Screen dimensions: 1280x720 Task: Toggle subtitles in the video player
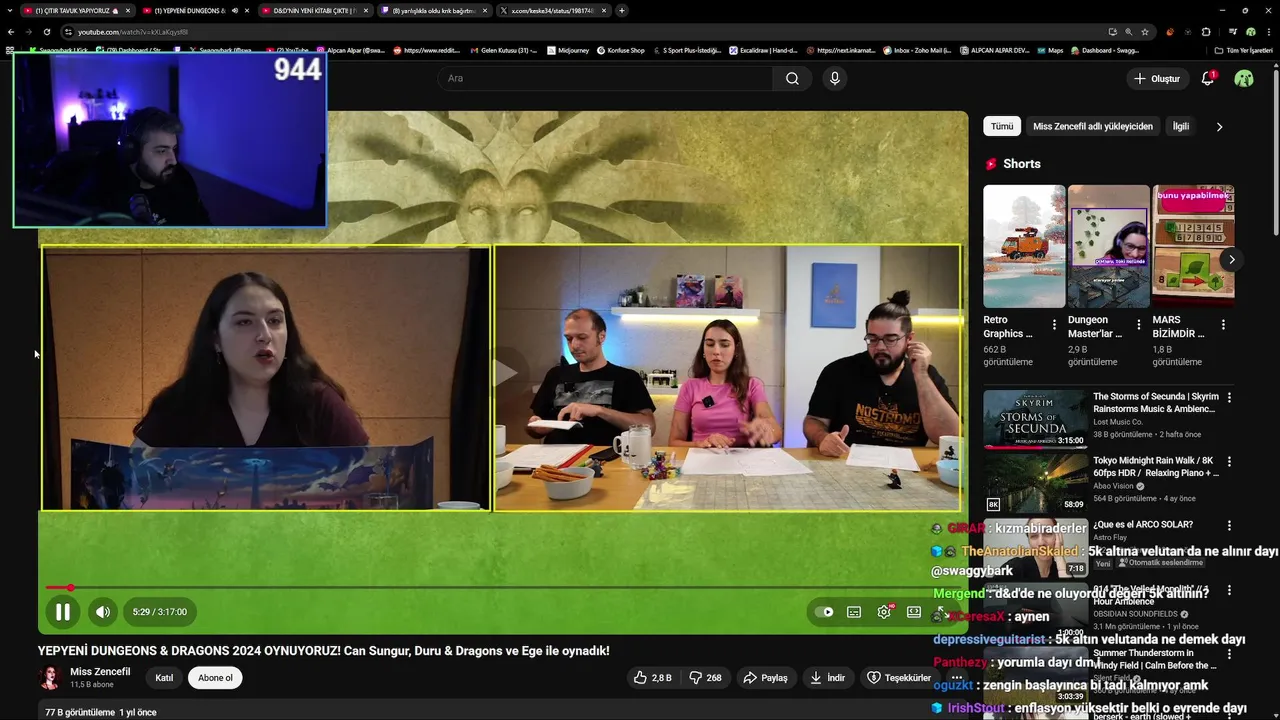pos(854,612)
